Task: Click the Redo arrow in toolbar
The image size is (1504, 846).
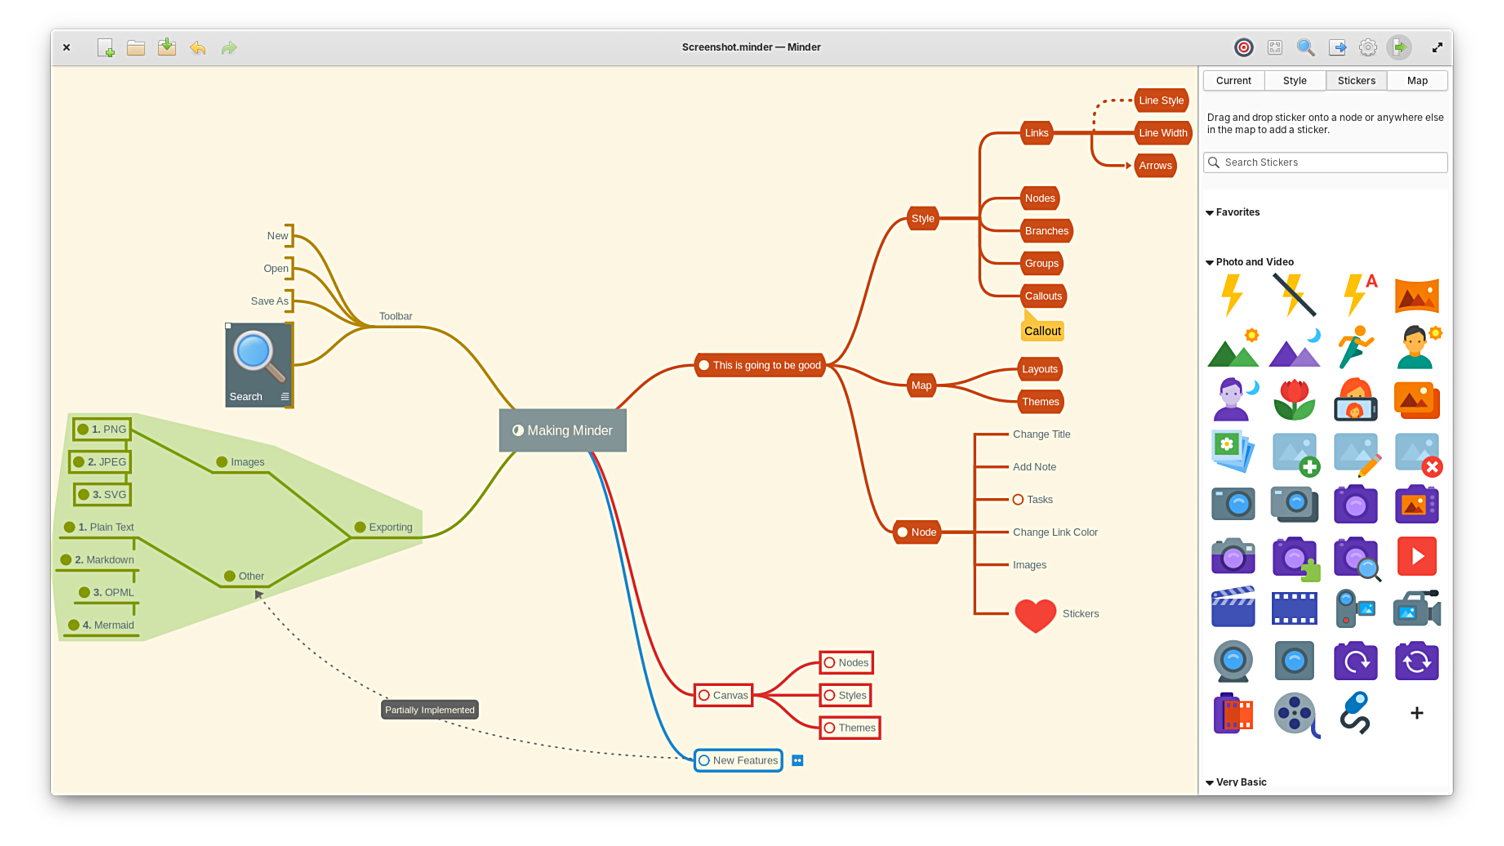Action: coord(229,48)
